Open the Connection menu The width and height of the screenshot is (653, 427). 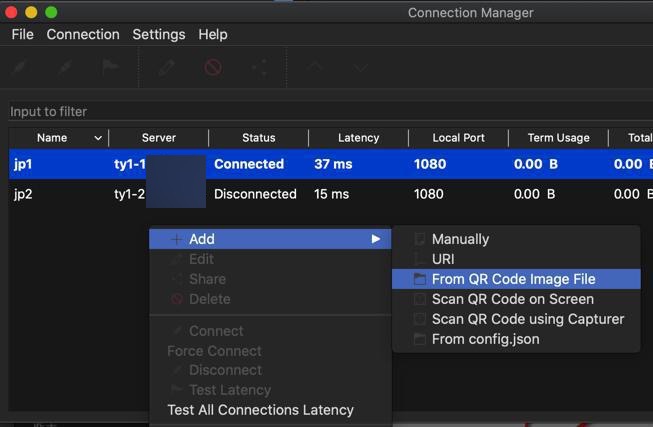tap(83, 34)
